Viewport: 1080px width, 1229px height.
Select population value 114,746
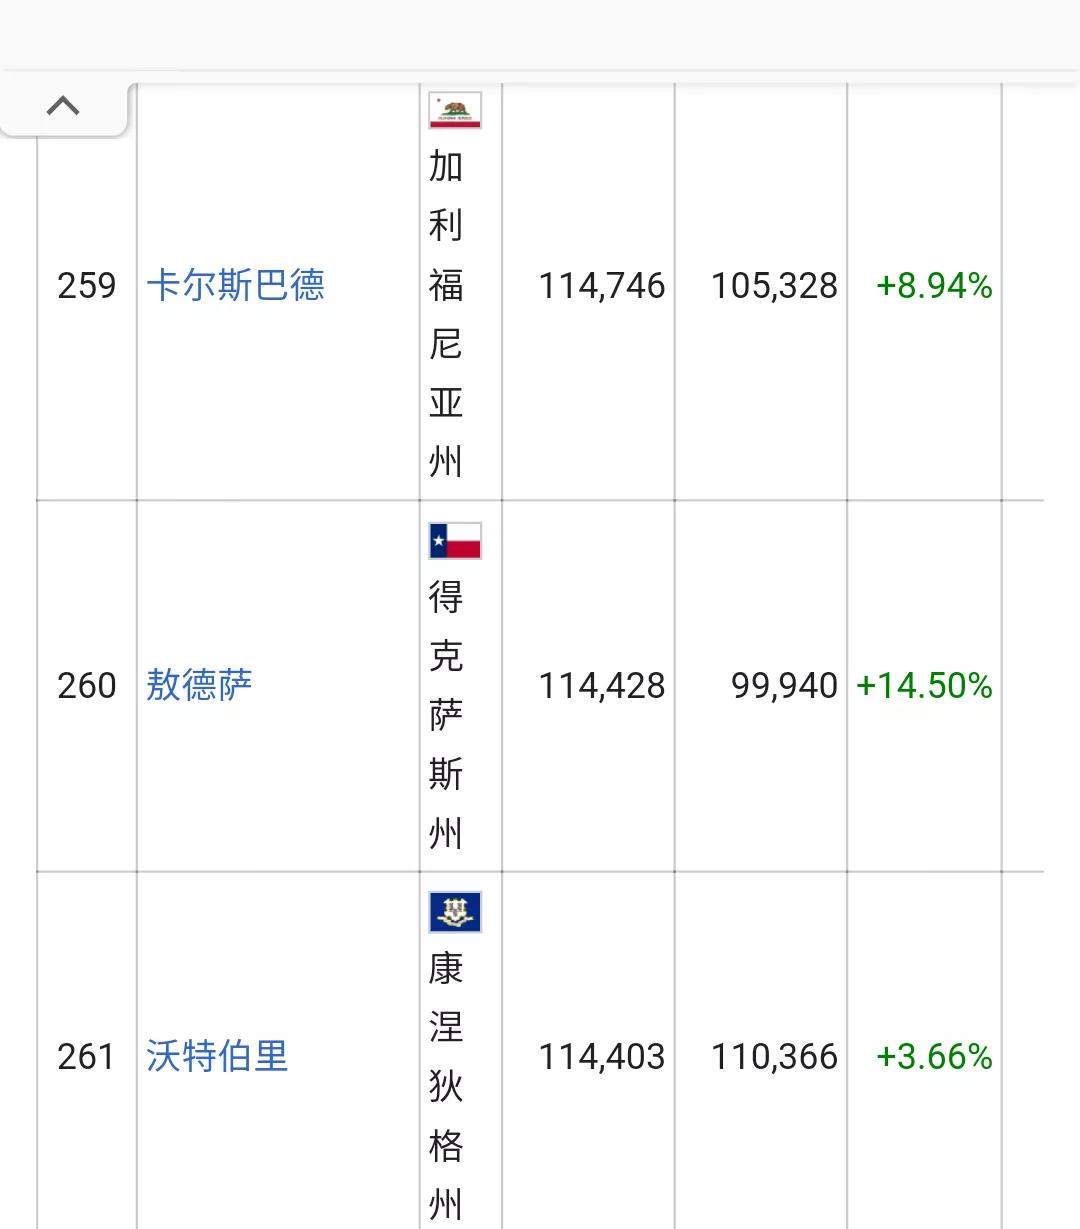(x=602, y=286)
